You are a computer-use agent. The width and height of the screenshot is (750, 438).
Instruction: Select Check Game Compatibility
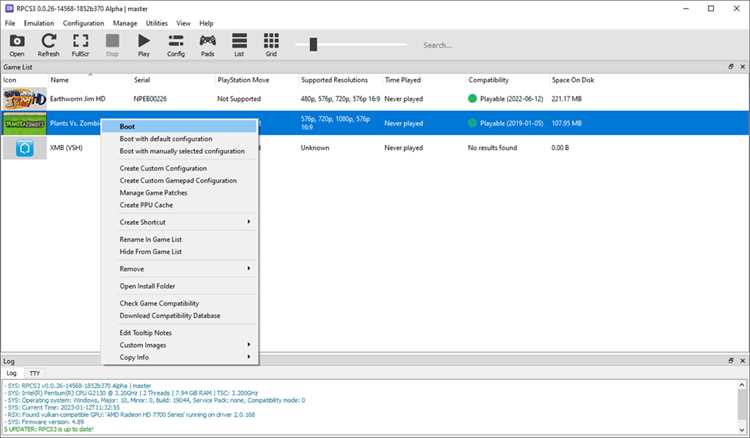pyautogui.click(x=180, y=303)
